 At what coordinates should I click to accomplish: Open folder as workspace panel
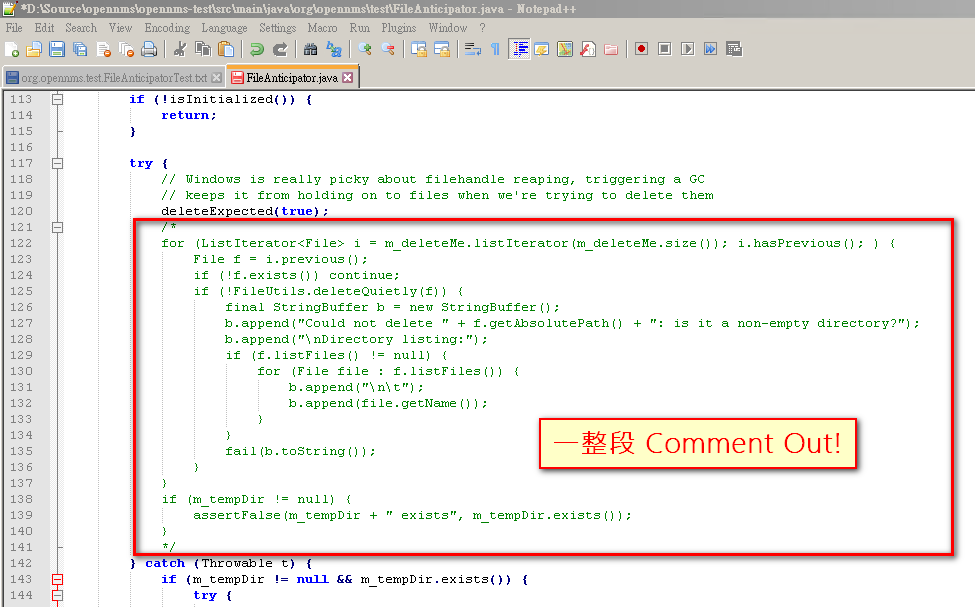[611, 49]
